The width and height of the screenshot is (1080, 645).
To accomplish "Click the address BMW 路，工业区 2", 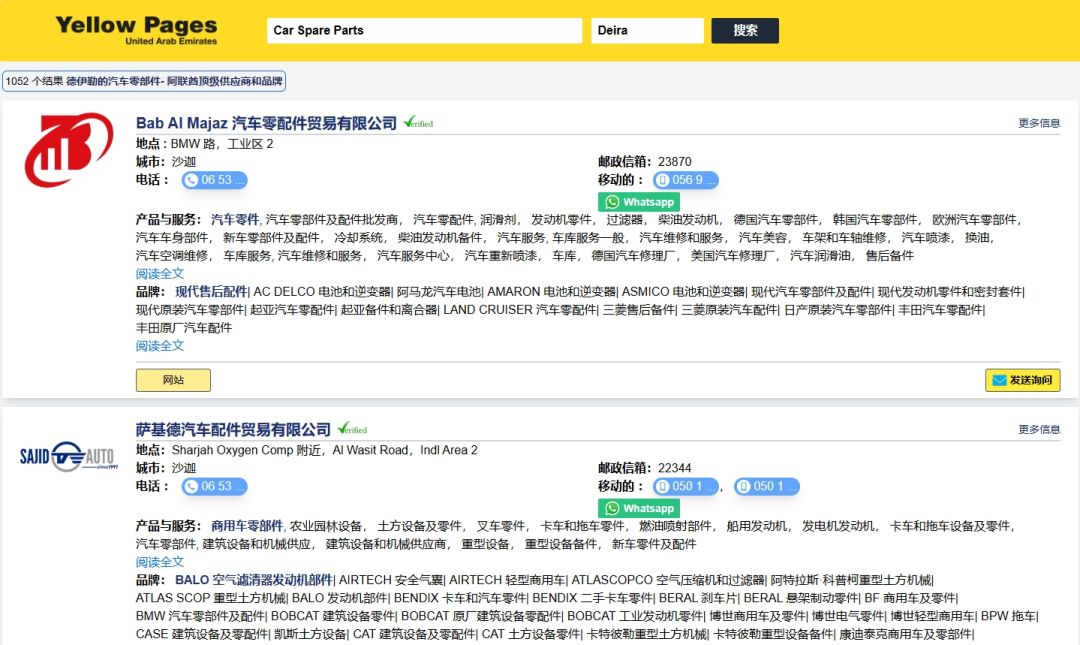I will tap(222, 144).
